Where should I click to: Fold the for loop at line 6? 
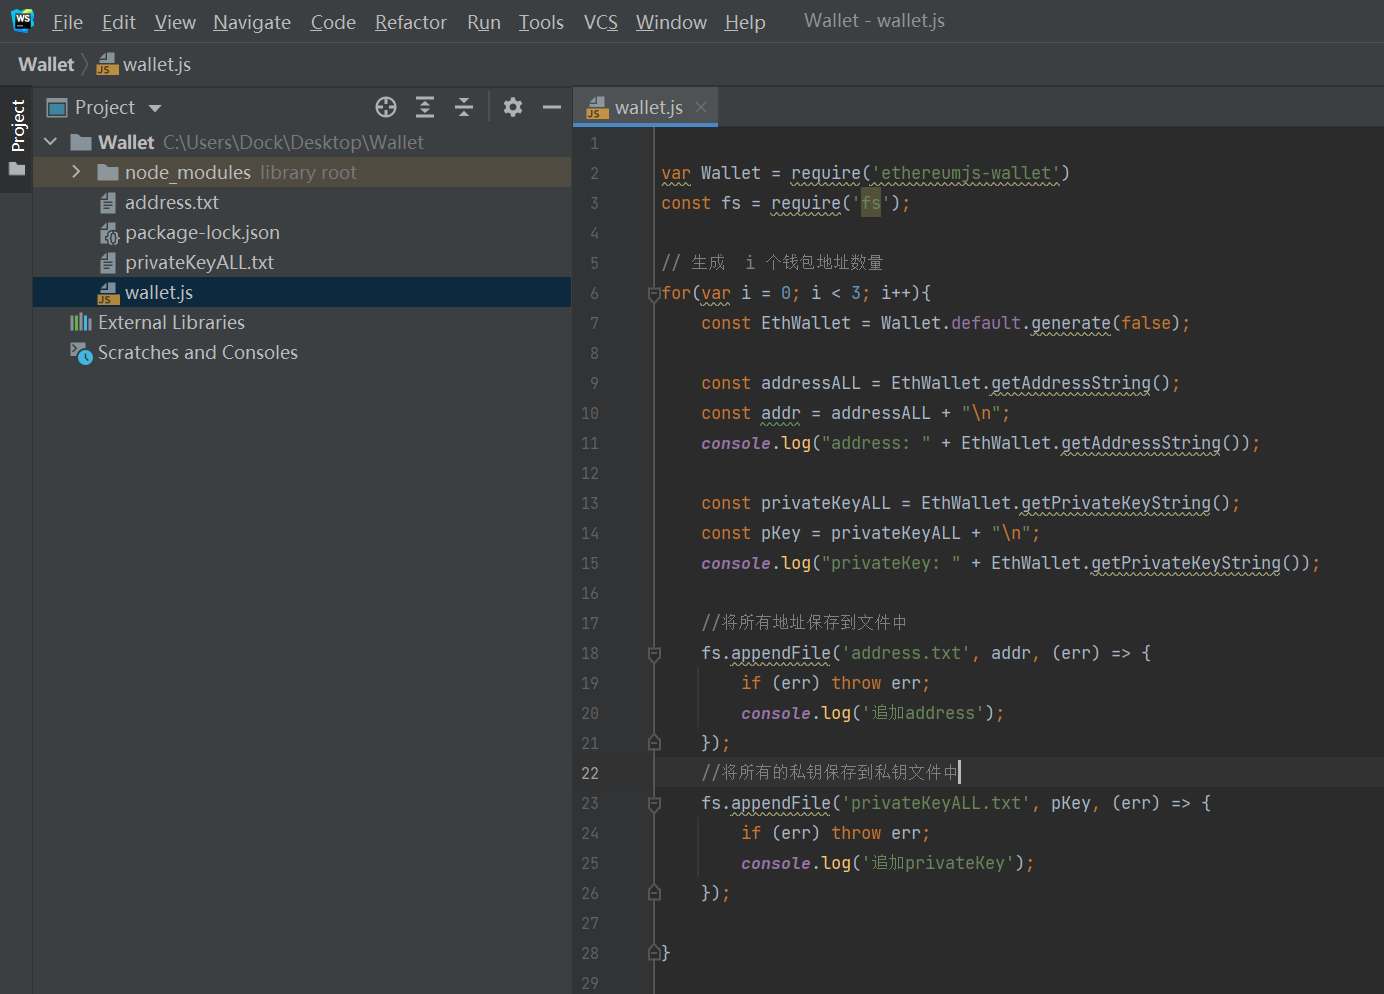[x=654, y=293]
